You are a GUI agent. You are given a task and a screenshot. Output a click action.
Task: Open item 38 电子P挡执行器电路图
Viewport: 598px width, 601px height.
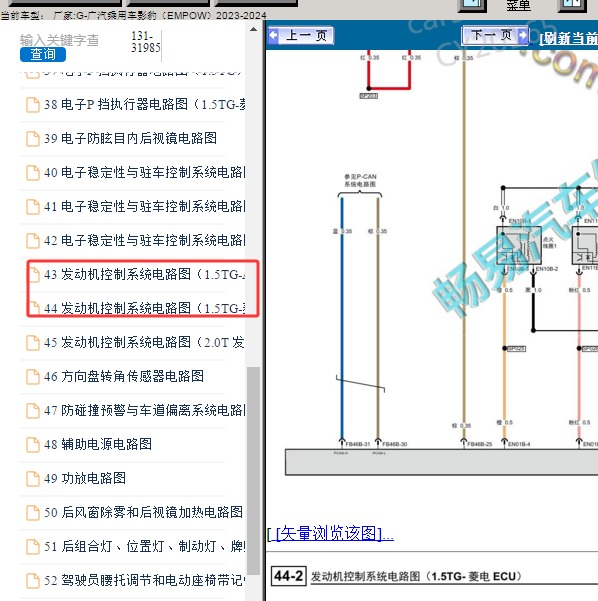click(x=145, y=104)
